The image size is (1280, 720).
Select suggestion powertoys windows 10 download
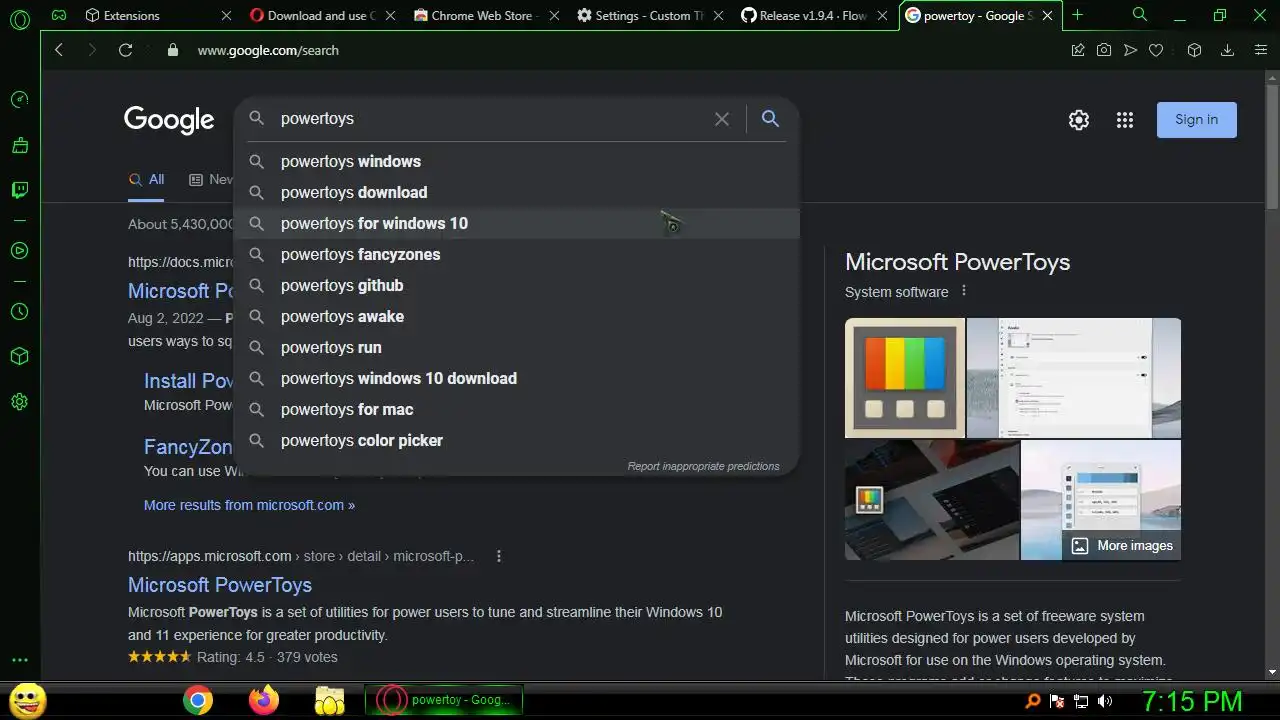coord(517,378)
